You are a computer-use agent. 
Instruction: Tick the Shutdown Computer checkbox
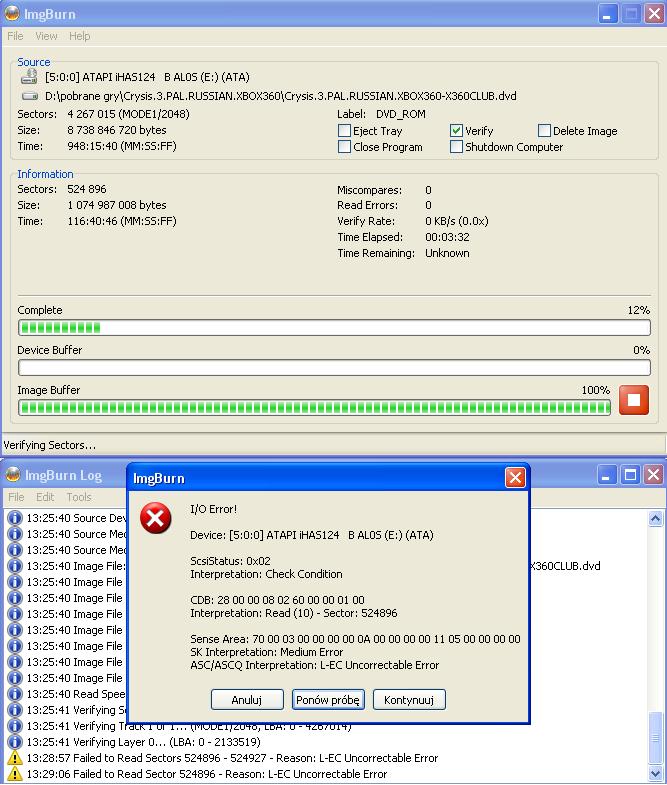[457, 147]
